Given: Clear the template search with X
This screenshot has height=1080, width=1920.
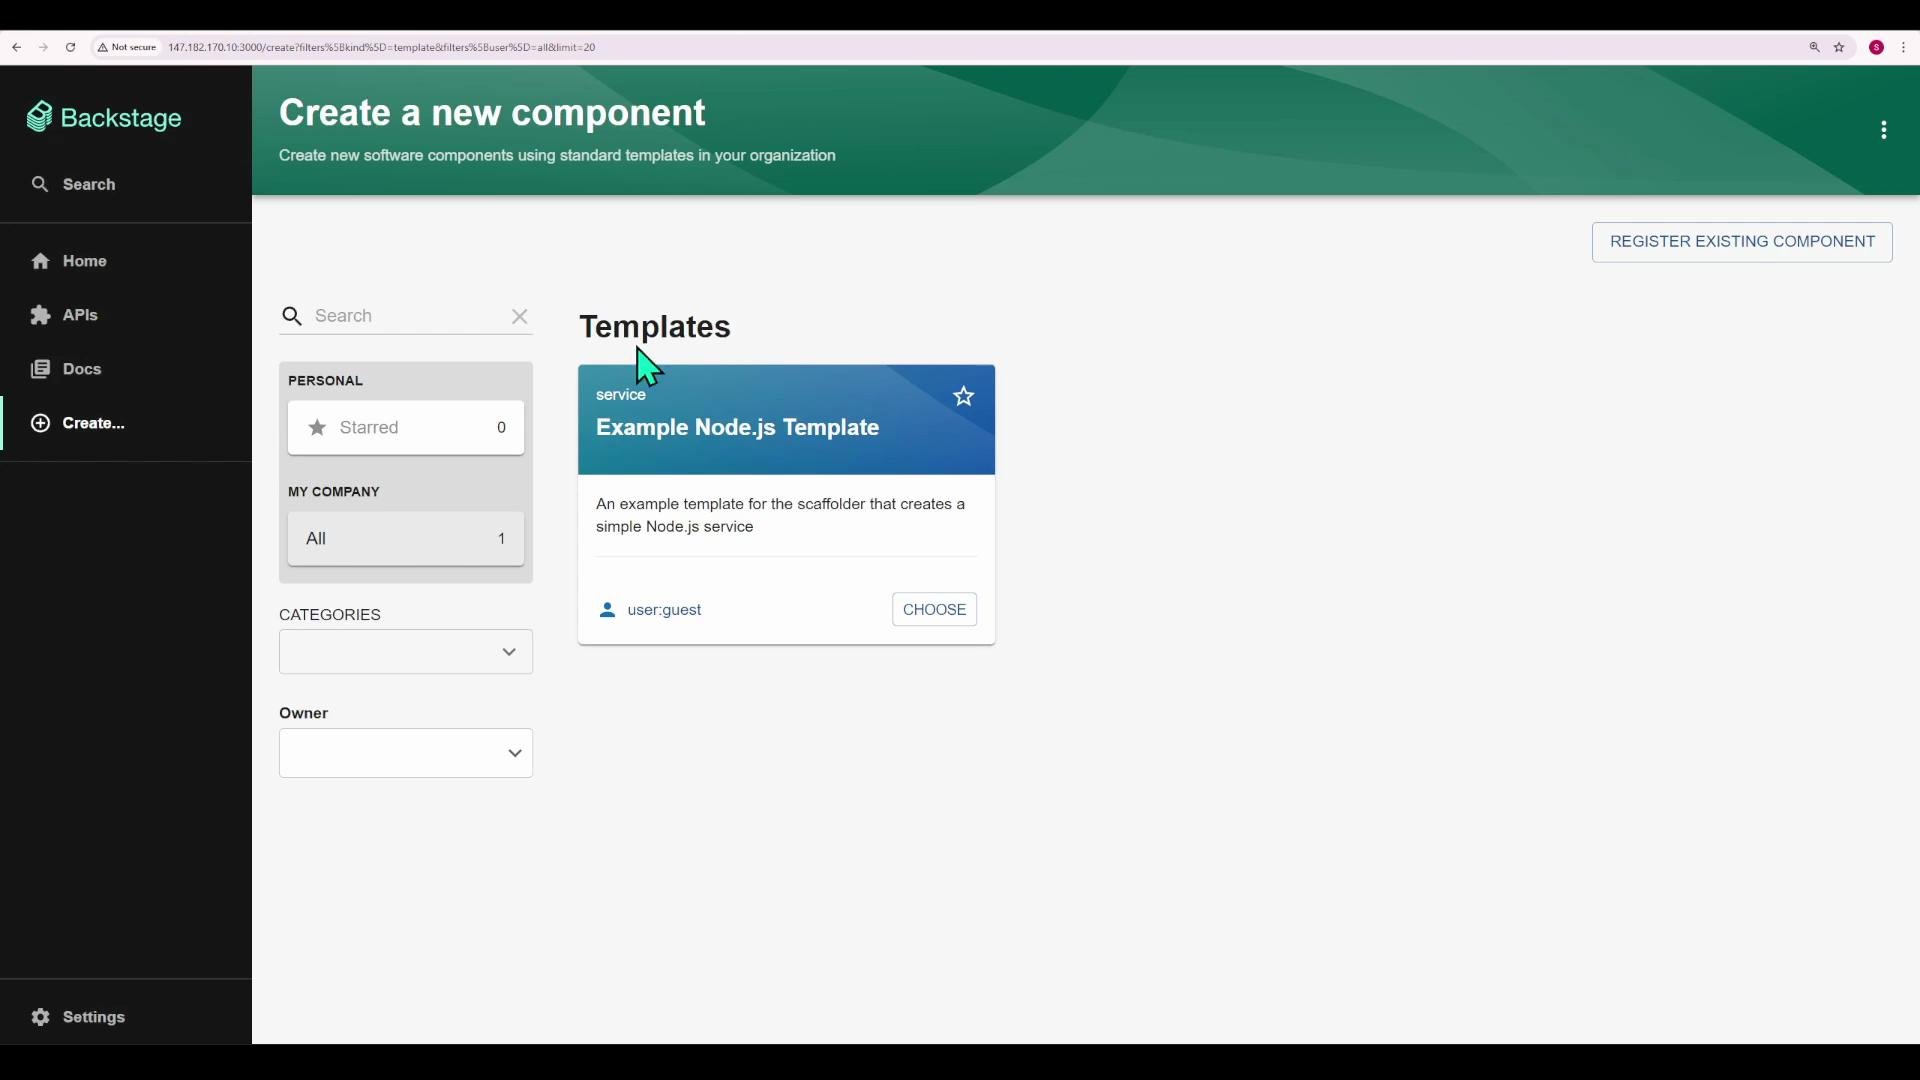Looking at the screenshot, I should point(520,316).
